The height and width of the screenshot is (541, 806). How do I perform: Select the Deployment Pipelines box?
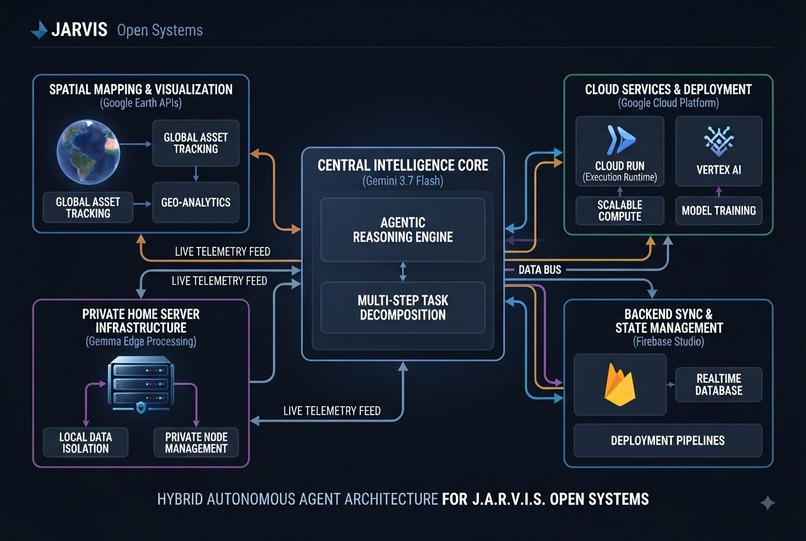[668, 440]
